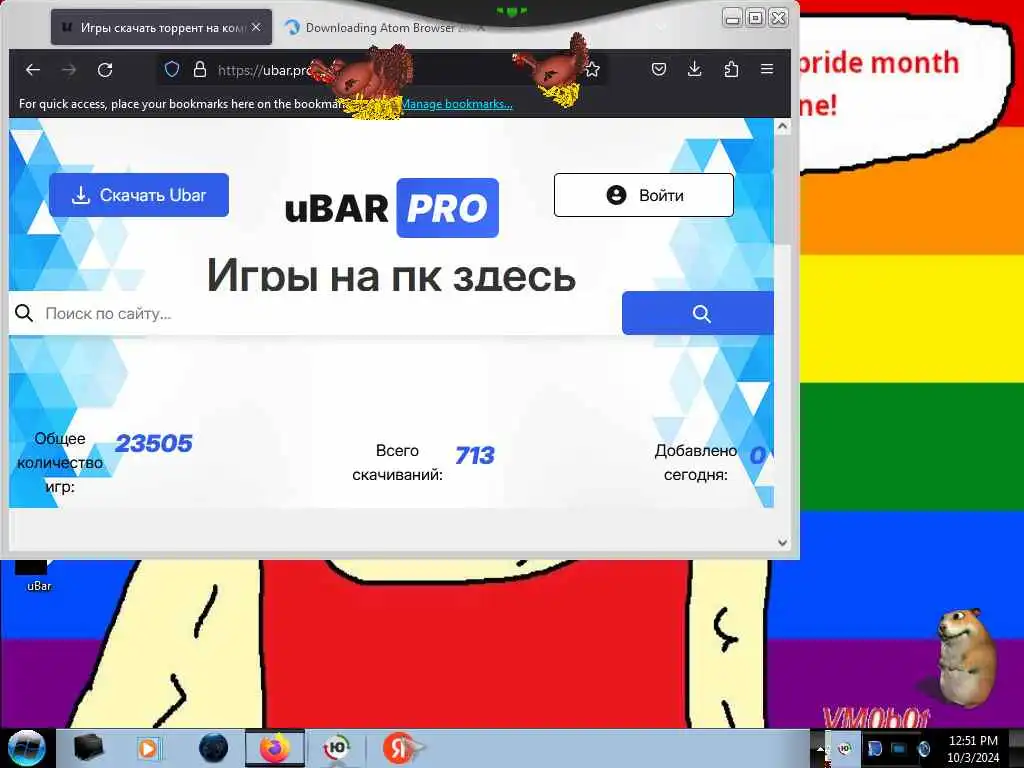The image size is (1024, 768).
Task: Open the uBar desktop shortcut
Action: click(38, 575)
